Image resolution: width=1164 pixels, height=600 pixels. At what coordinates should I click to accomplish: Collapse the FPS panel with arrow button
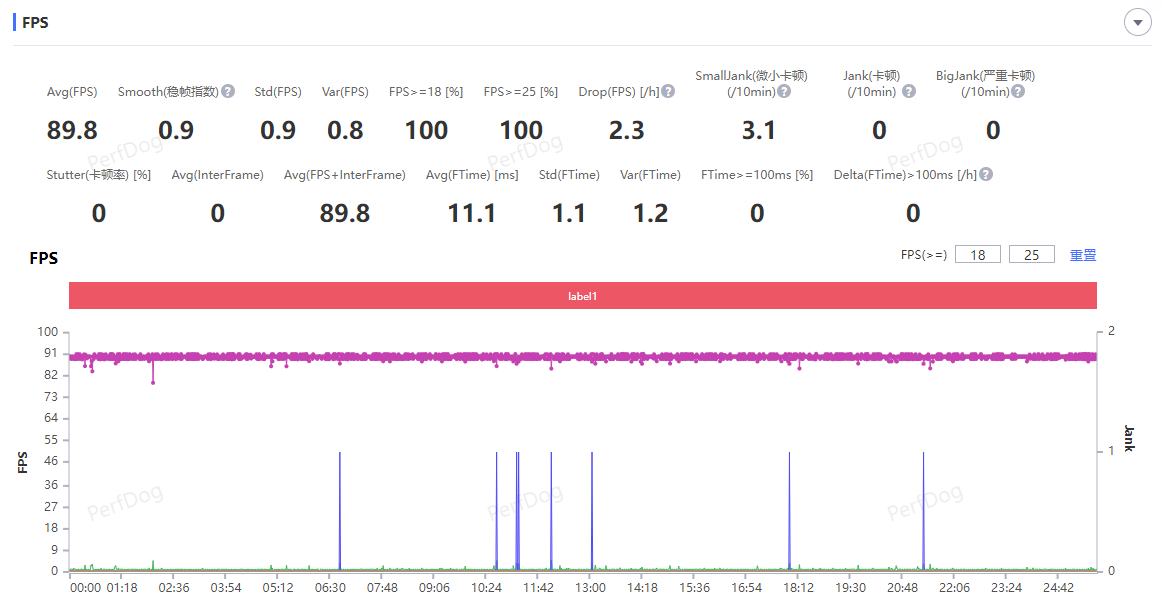coord(1138,23)
